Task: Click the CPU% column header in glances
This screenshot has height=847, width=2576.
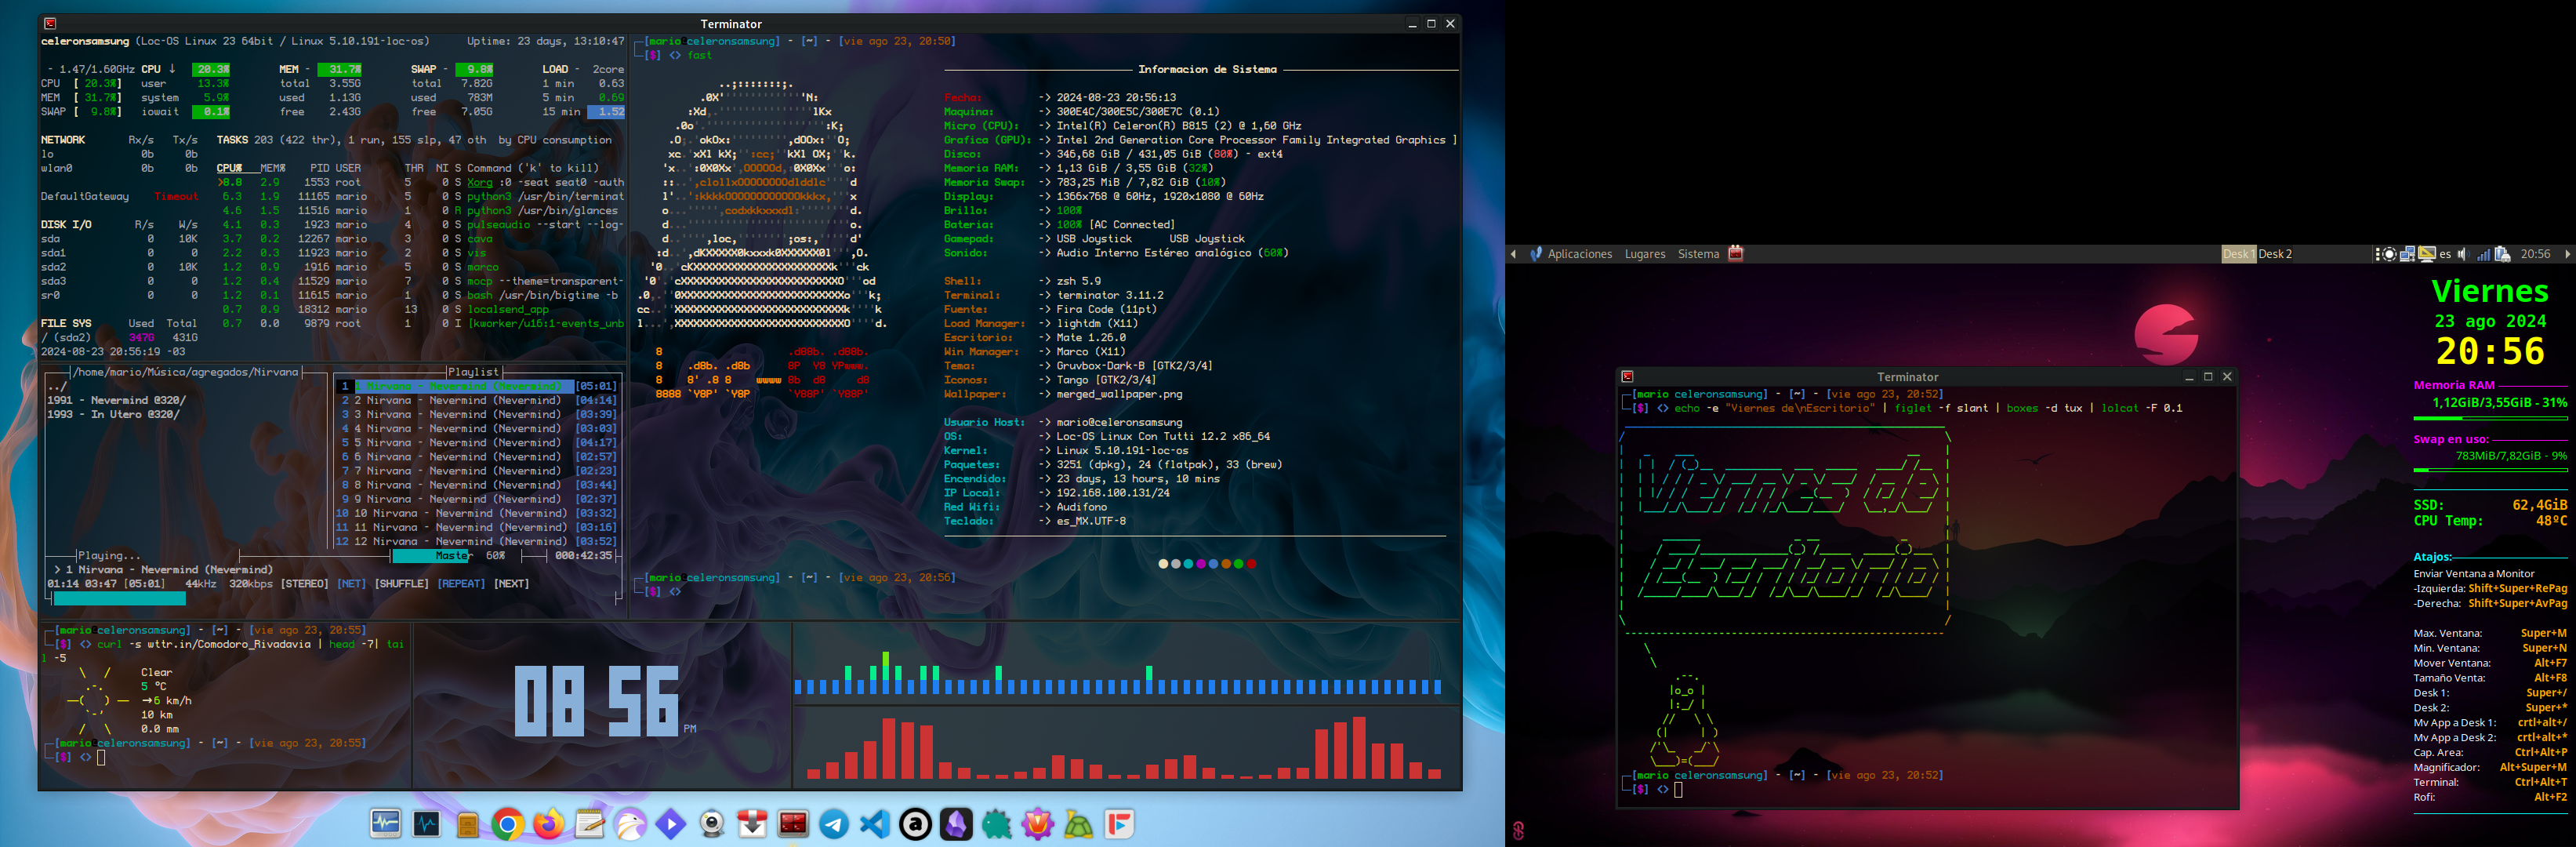Action: pyautogui.click(x=230, y=168)
